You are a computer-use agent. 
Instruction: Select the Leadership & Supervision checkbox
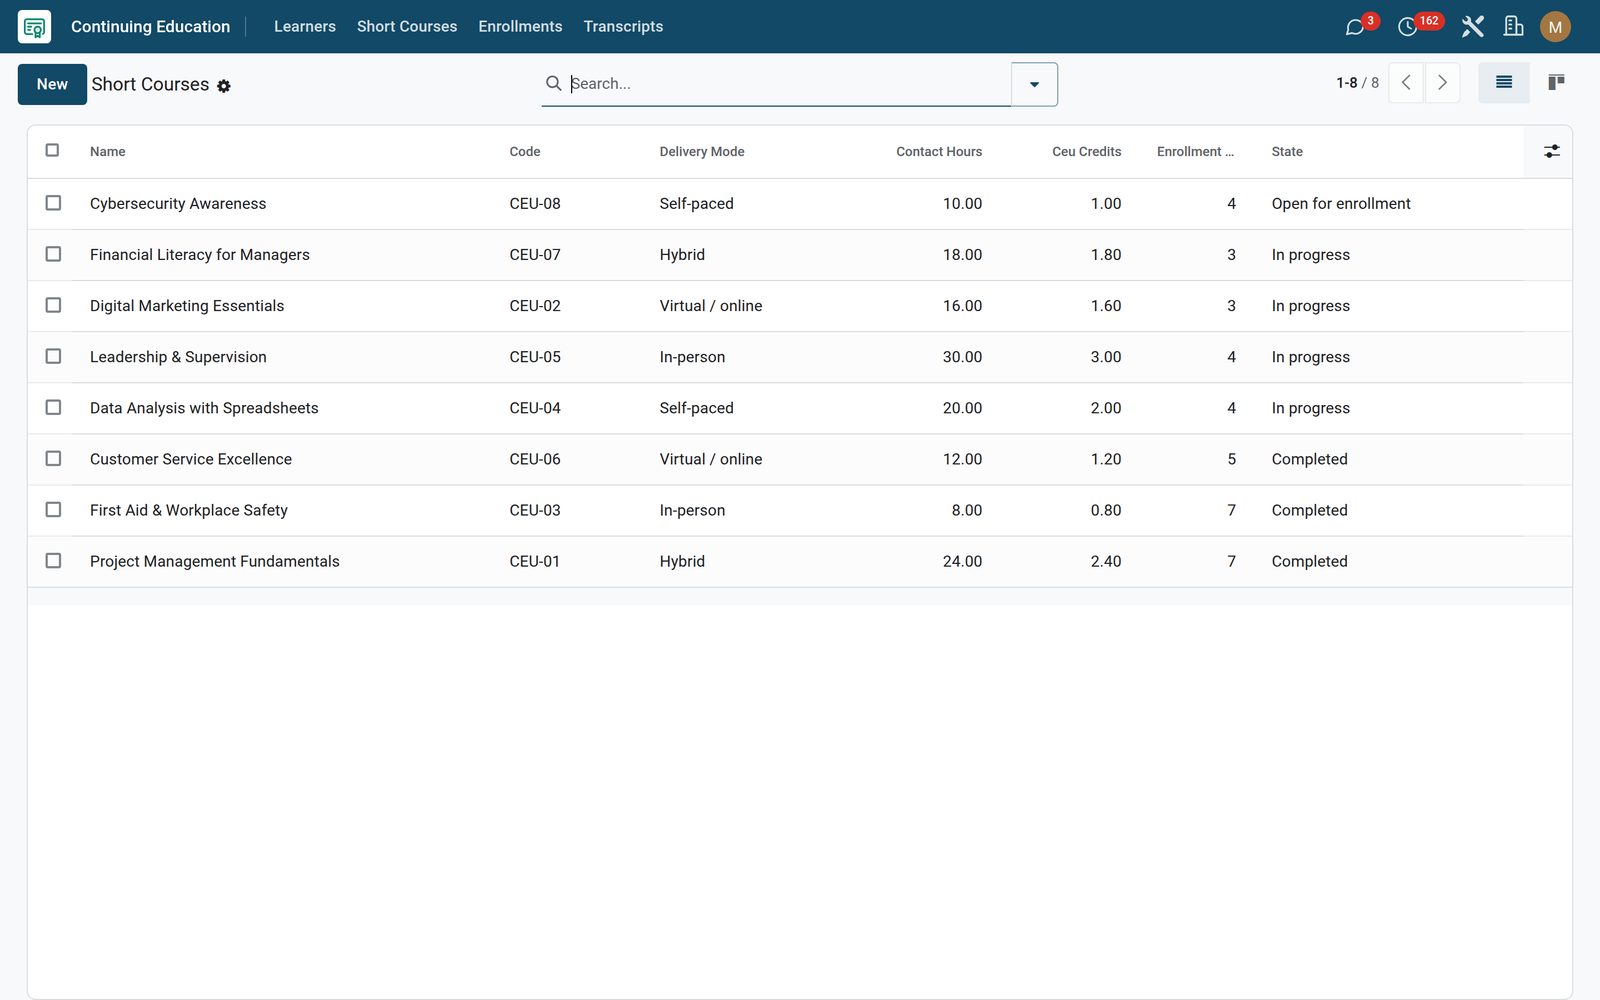pos(53,356)
